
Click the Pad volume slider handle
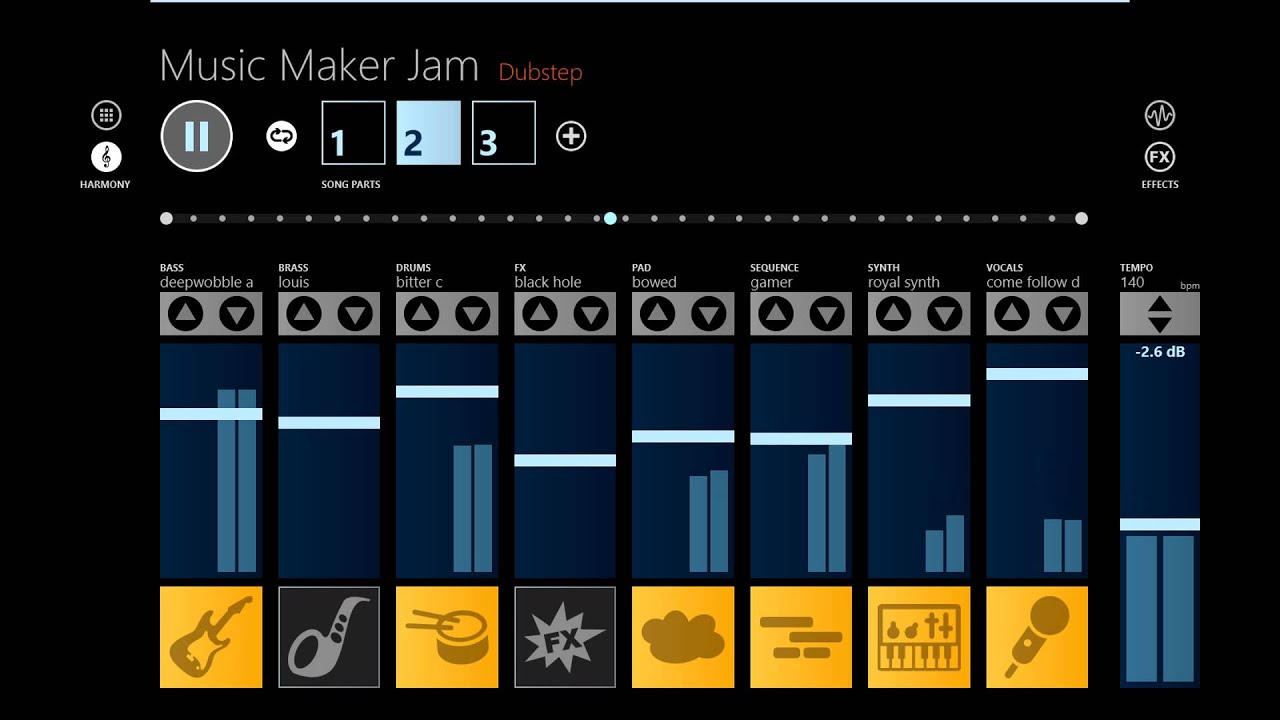click(x=683, y=436)
